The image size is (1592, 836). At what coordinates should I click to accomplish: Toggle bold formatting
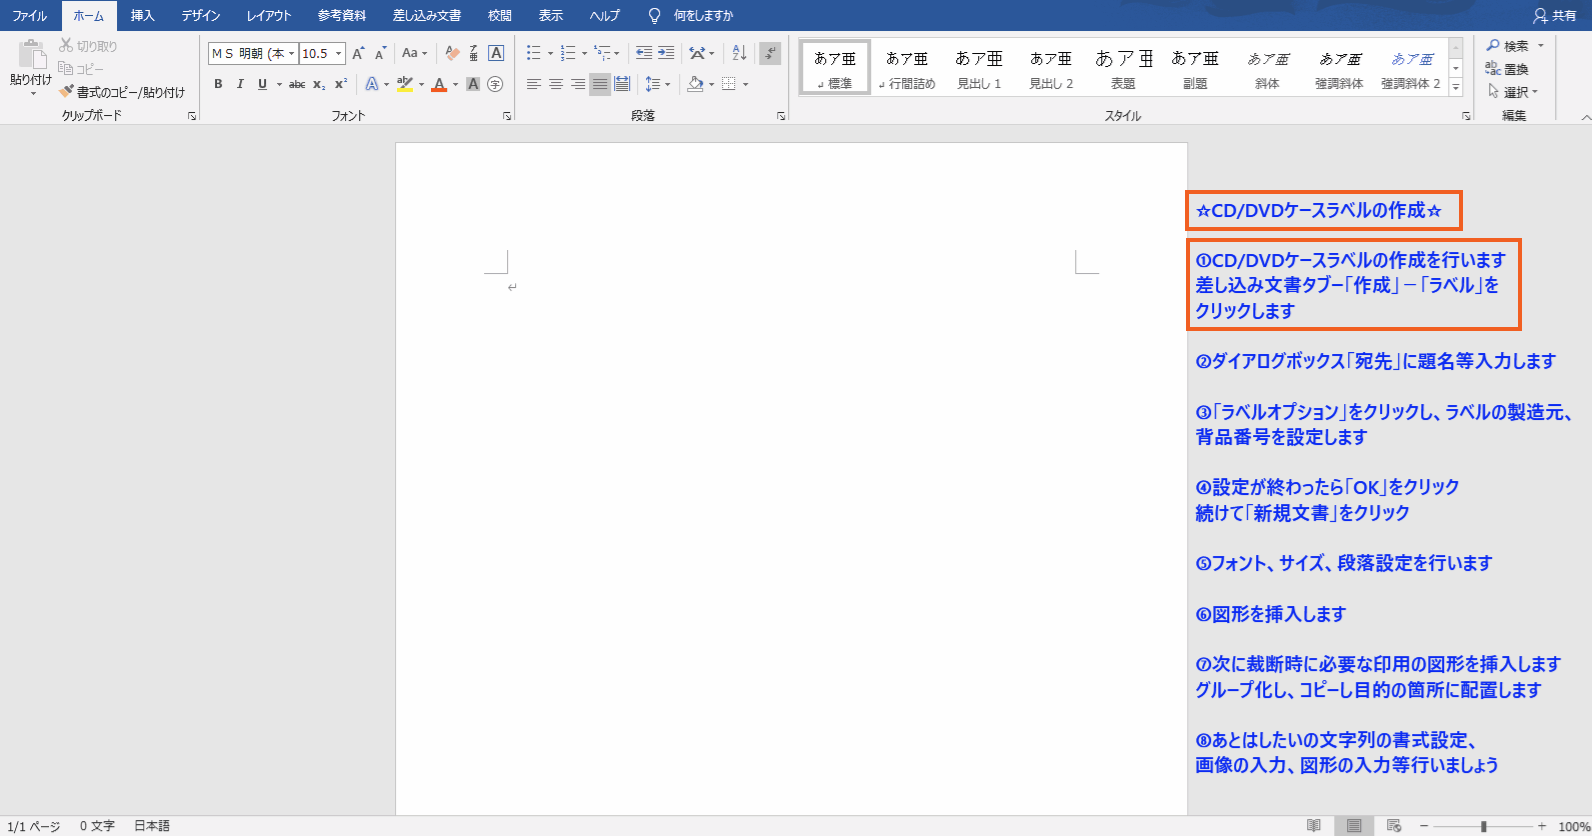pos(218,84)
